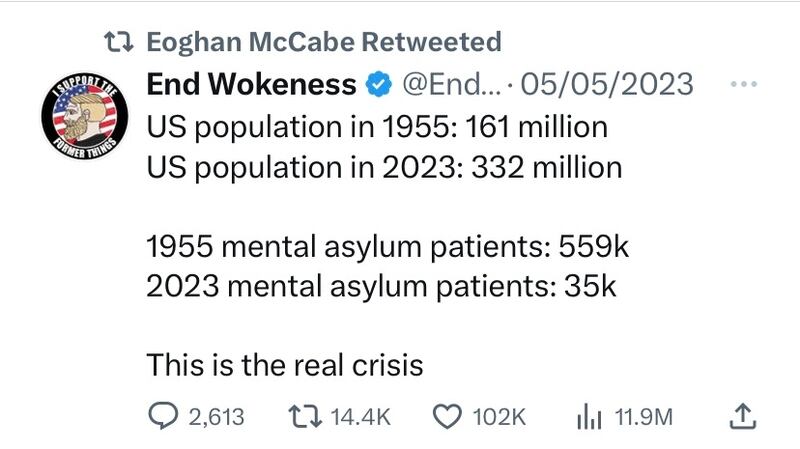Screen dimensions: 800x449
Task: Click the truncated @End... handle
Action: click(448, 86)
